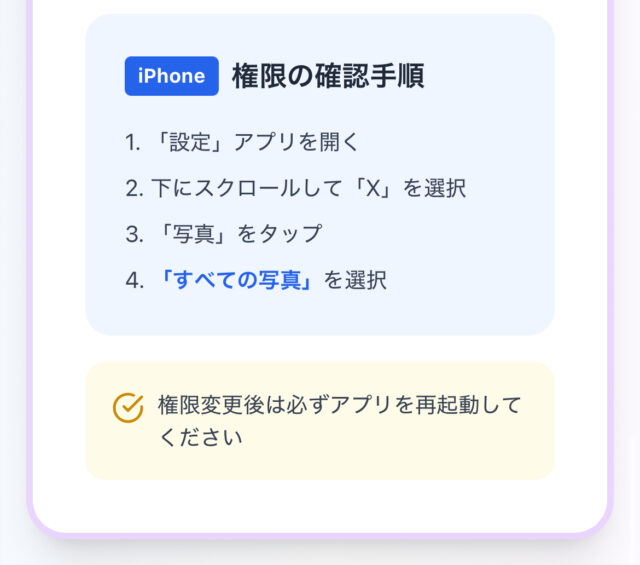
Task: Click the list number 3.
Action: pos(134,234)
